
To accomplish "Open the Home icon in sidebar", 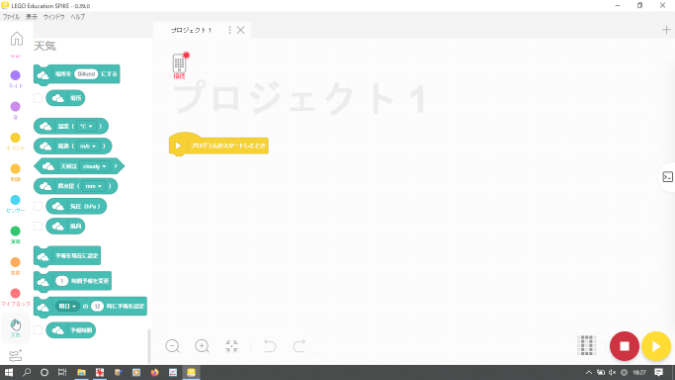I will 16,39.
